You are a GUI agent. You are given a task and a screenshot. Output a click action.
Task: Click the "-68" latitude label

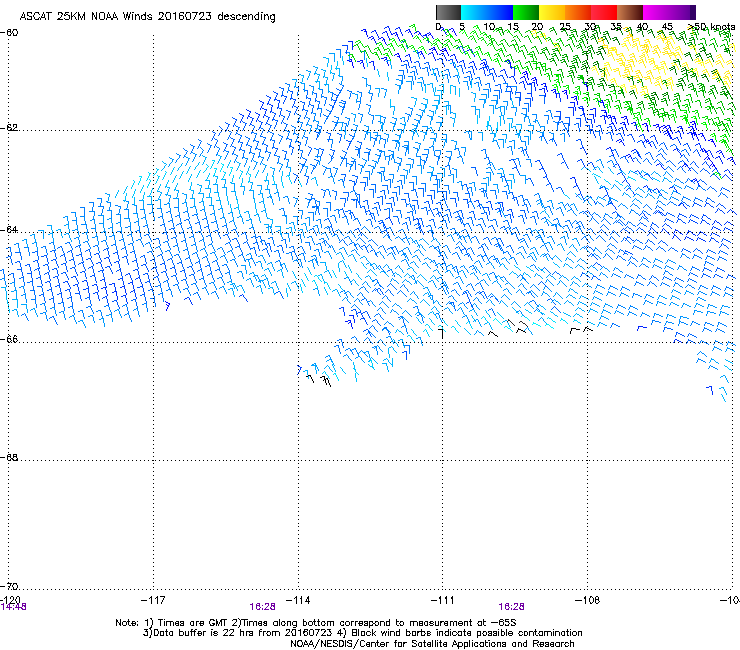click(9, 457)
